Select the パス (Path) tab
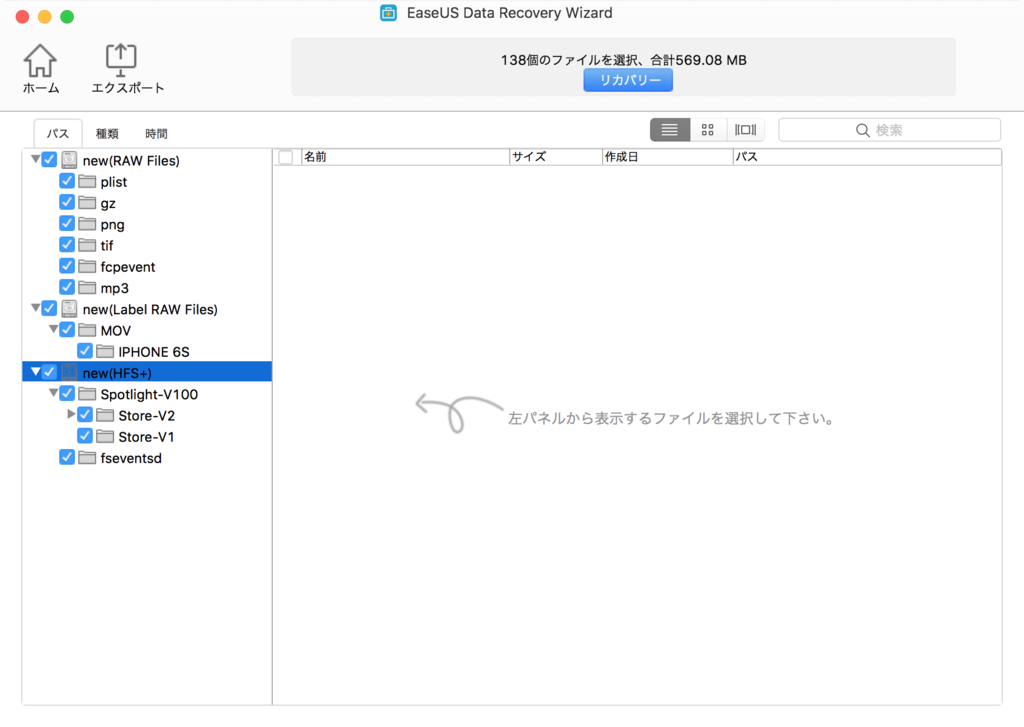The width and height of the screenshot is (1024, 727). (x=57, y=133)
